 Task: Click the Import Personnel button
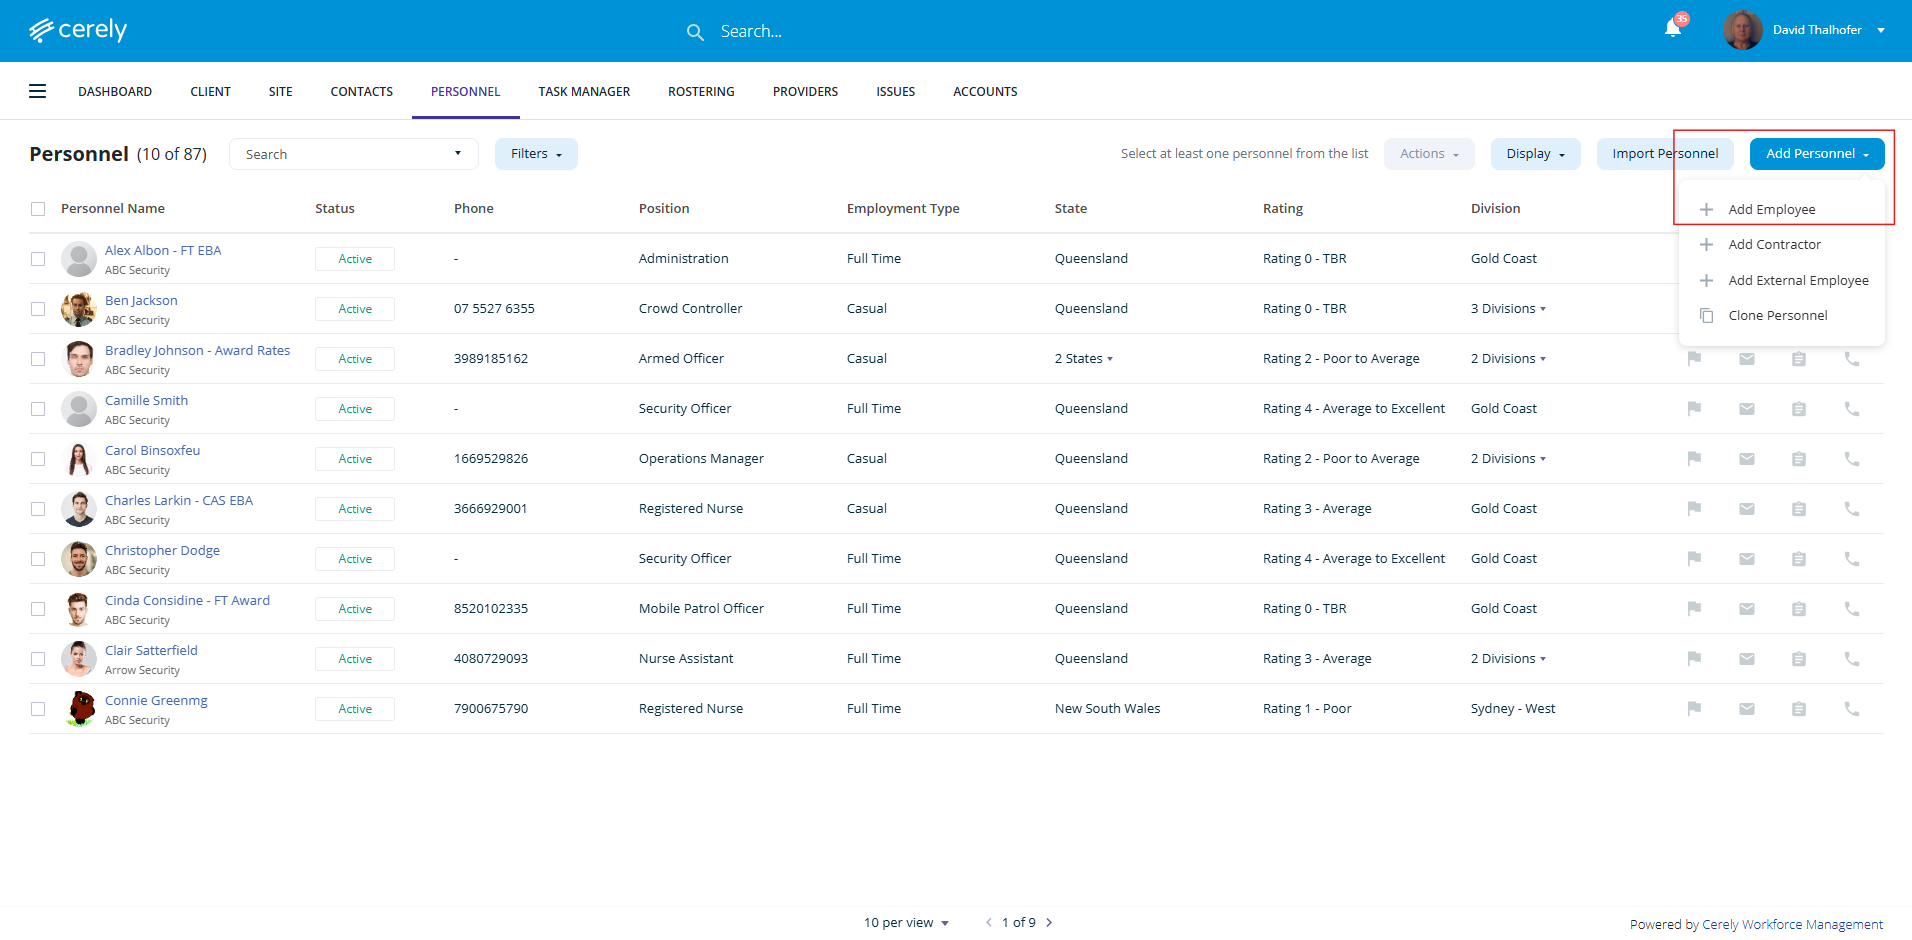tap(1664, 154)
